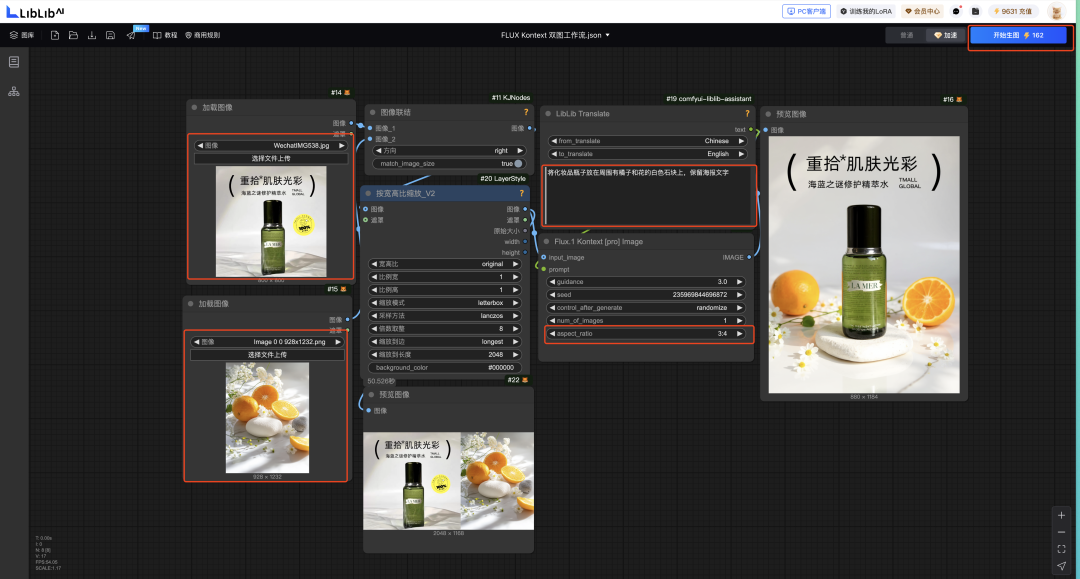Image resolution: width=1080 pixels, height=579 pixels.
Task: Click the background_color #000000 field
Action: [x=446, y=367]
